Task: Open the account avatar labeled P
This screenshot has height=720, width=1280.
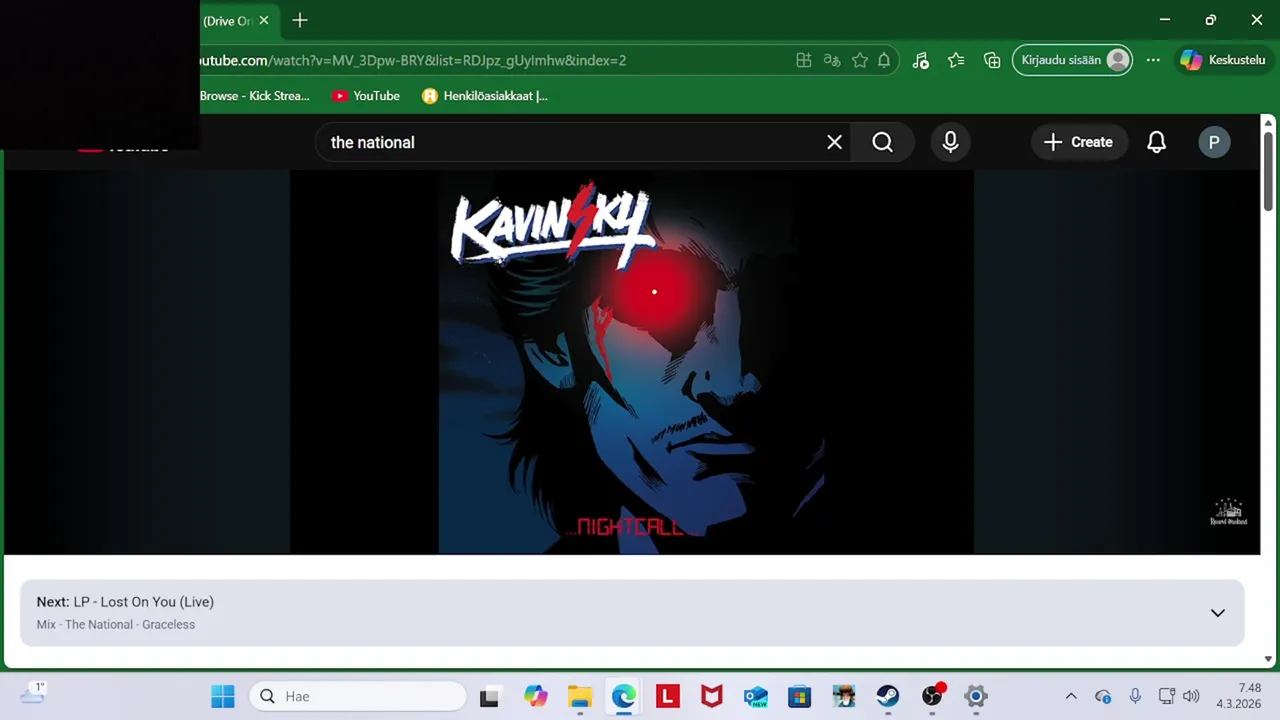Action: coord(1214,142)
